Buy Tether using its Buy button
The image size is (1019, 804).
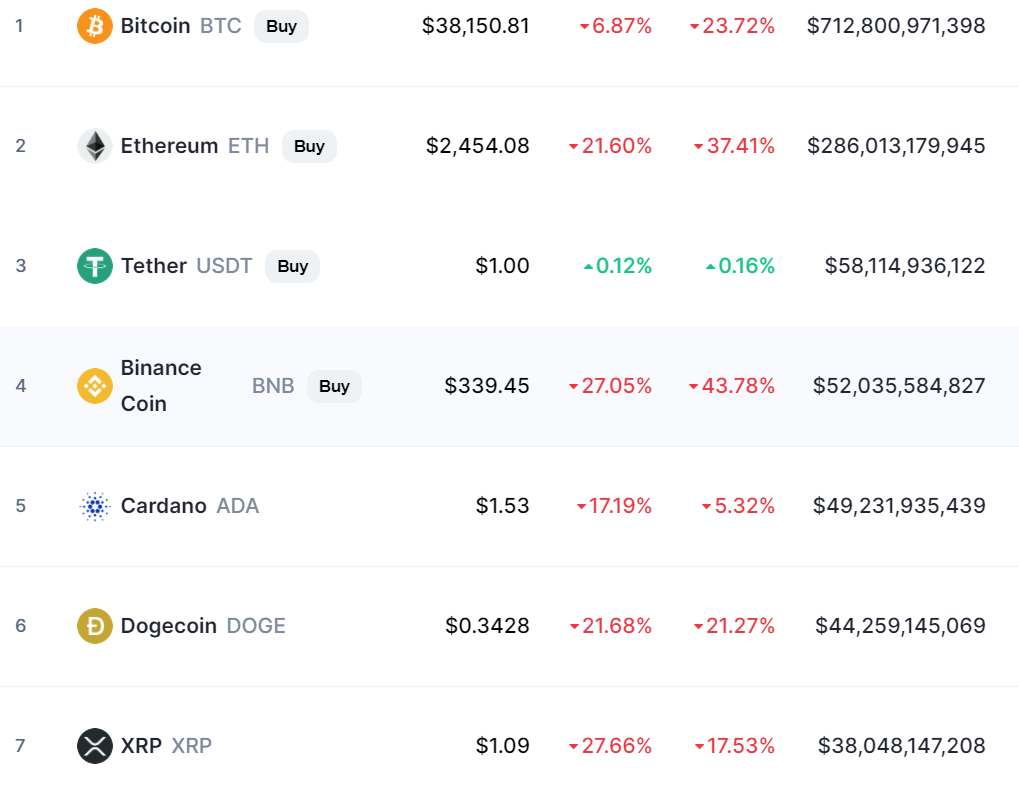292,266
